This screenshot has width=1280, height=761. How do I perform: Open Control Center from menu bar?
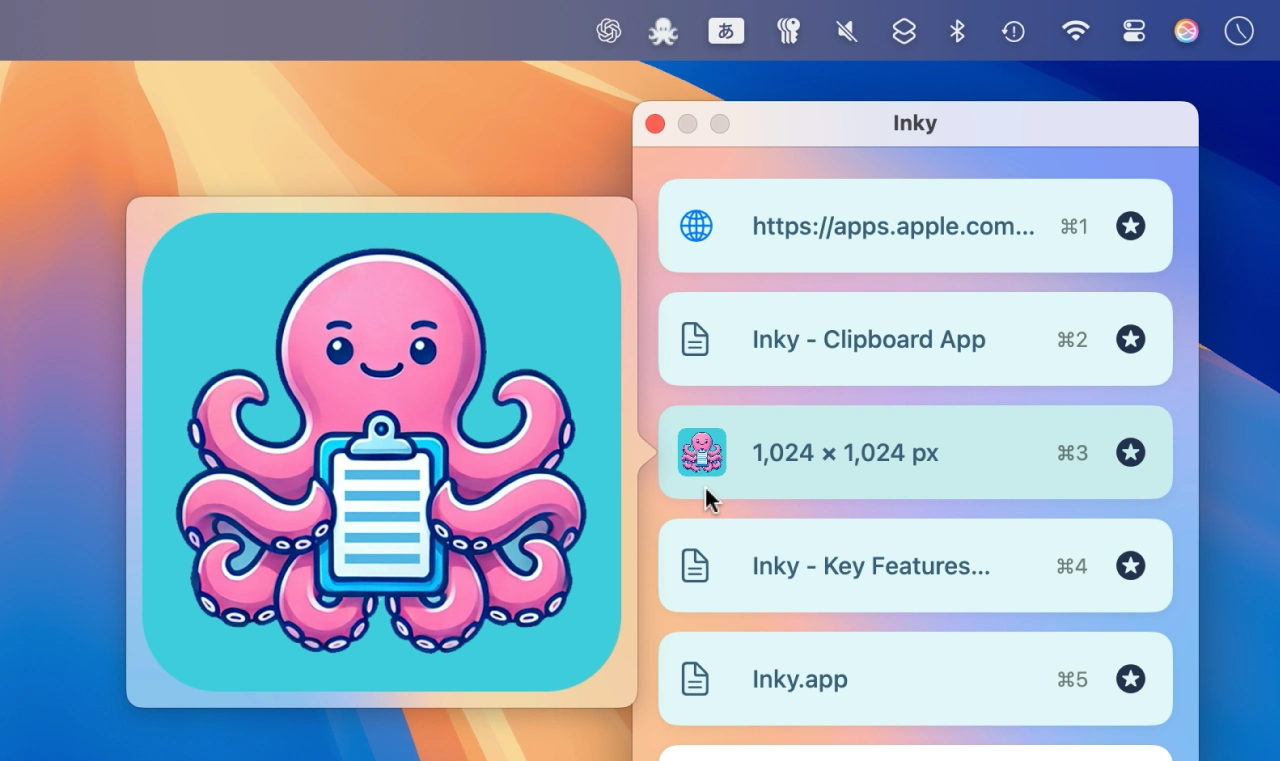pyautogui.click(x=1133, y=32)
